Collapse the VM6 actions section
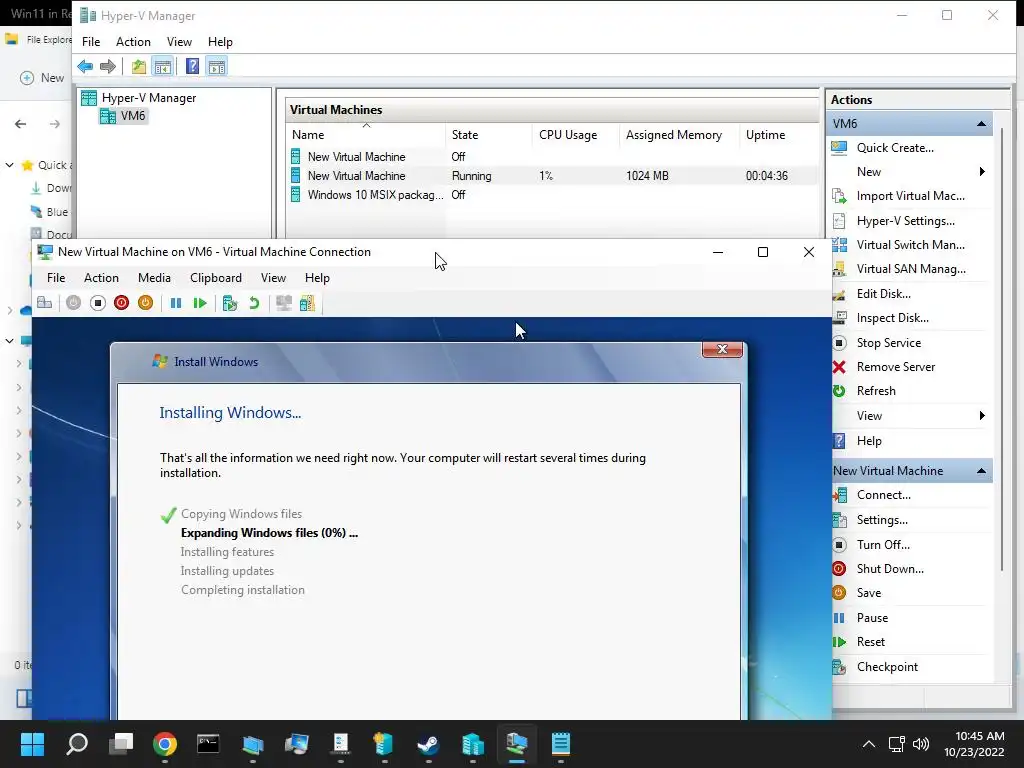Image resolution: width=1024 pixels, height=768 pixels. pos(981,123)
